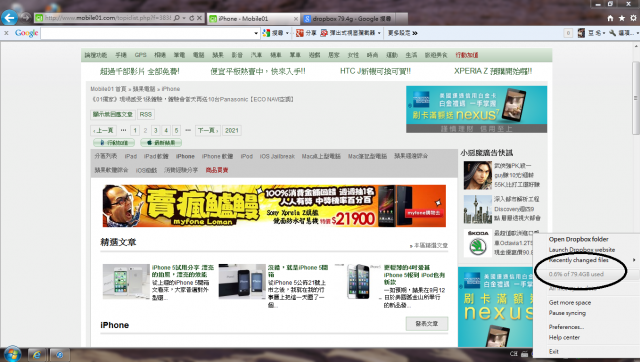640x362 pixels.
Task: Click the RSS button
Action: click(146, 114)
